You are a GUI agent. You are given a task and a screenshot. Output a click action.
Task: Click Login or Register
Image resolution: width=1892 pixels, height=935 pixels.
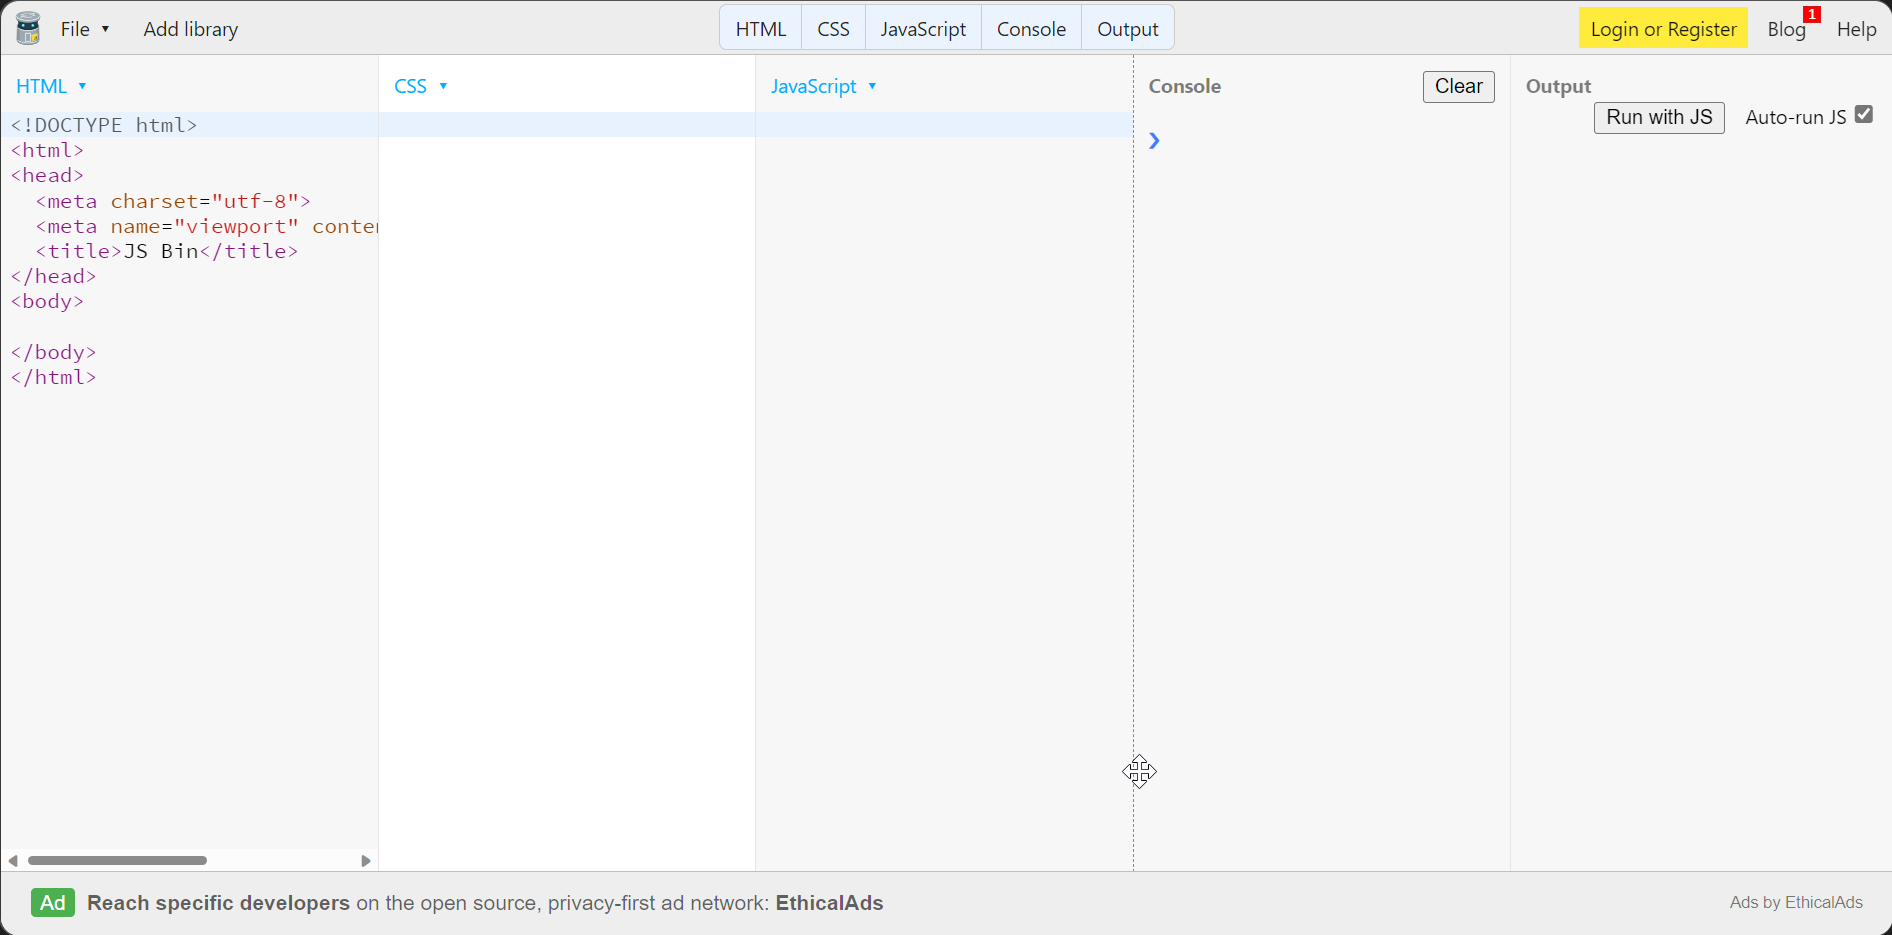point(1663,29)
